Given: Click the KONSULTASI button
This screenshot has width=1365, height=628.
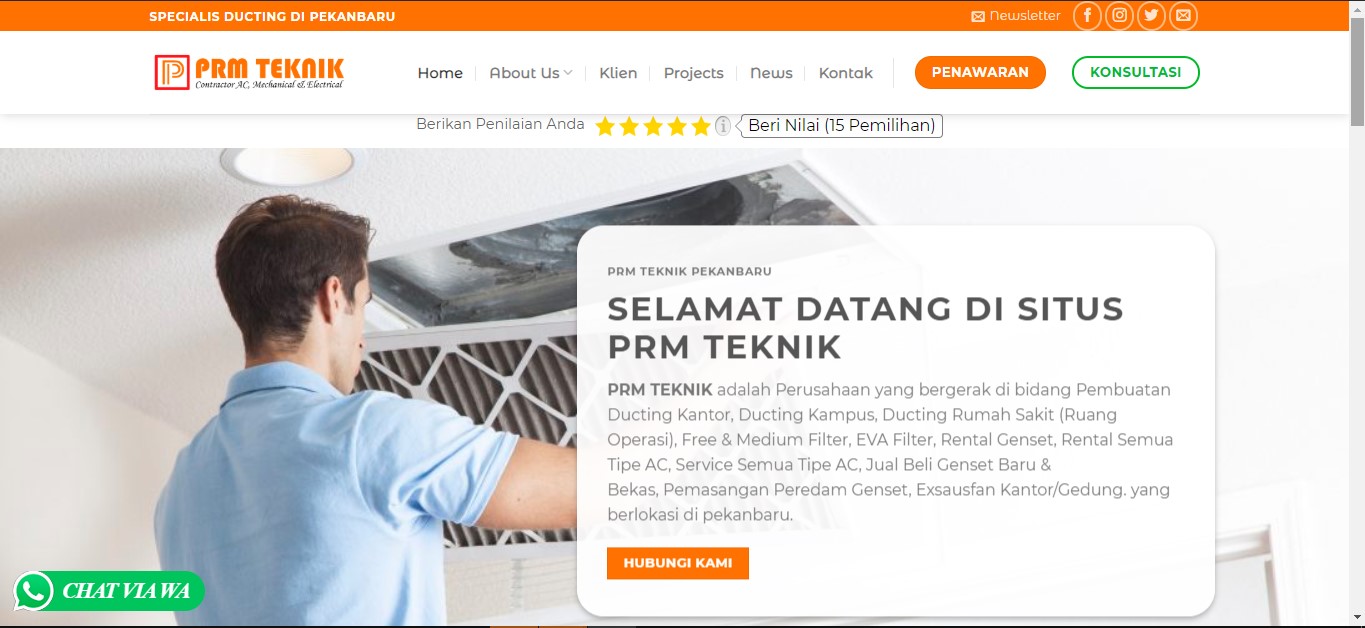Looking at the screenshot, I should coord(1136,72).
